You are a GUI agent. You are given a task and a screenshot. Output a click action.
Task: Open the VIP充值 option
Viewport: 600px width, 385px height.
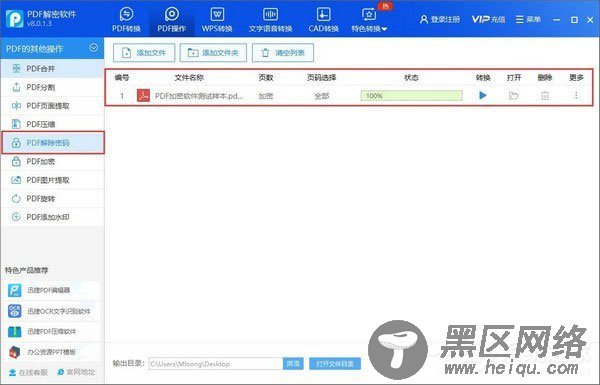(x=488, y=19)
